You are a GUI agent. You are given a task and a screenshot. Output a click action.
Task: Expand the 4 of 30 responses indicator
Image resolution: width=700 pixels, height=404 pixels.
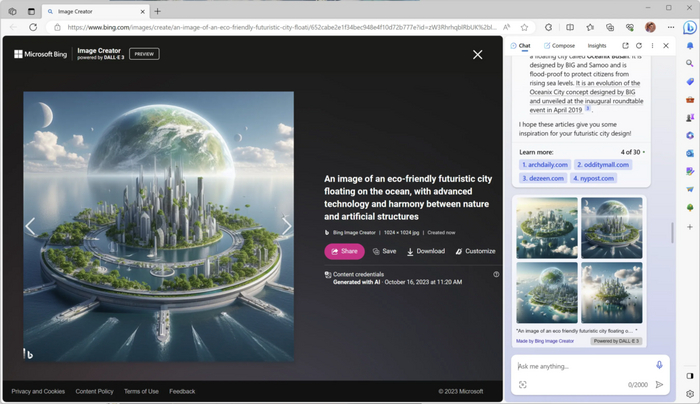(x=632, y=152)
